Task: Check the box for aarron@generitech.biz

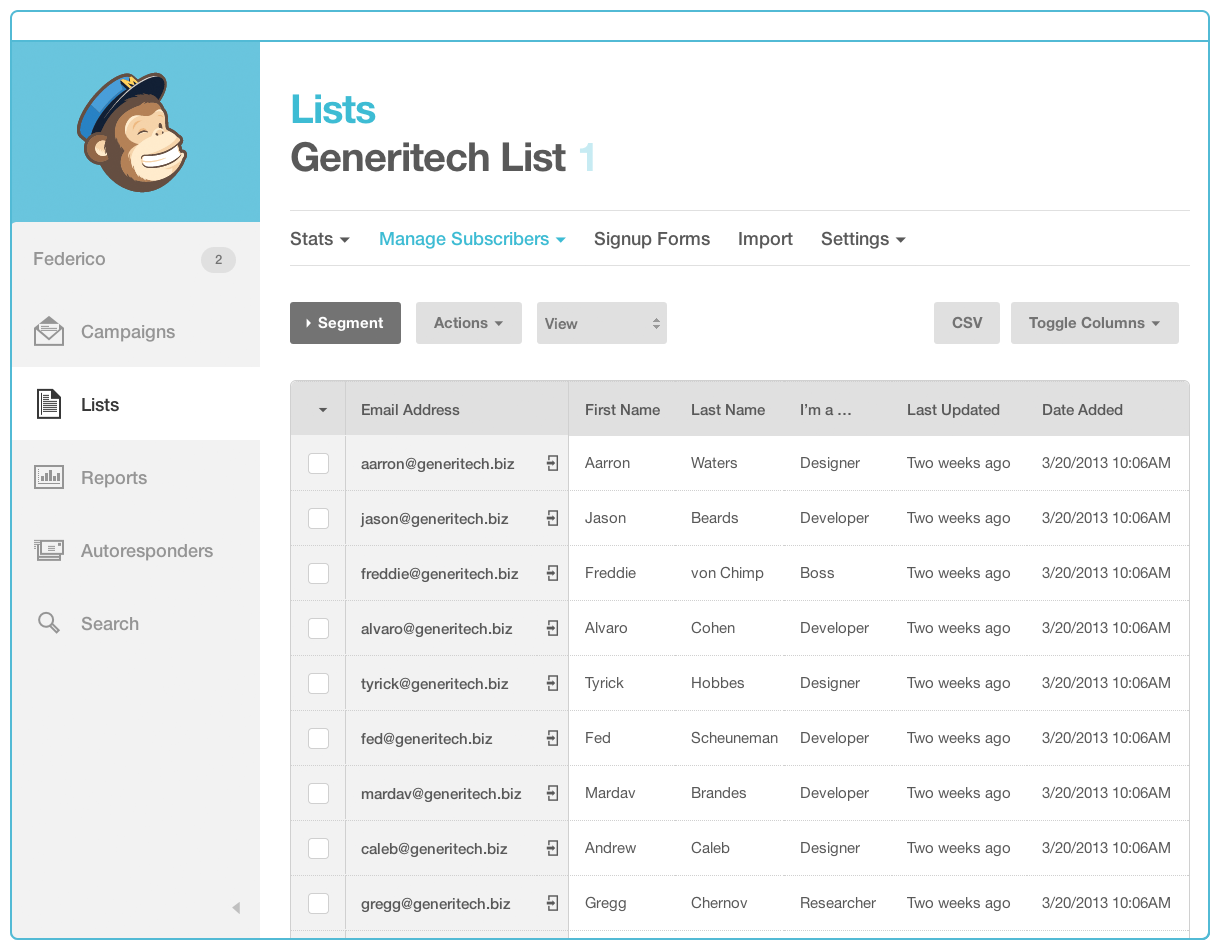Action: [x=318, y=463]
